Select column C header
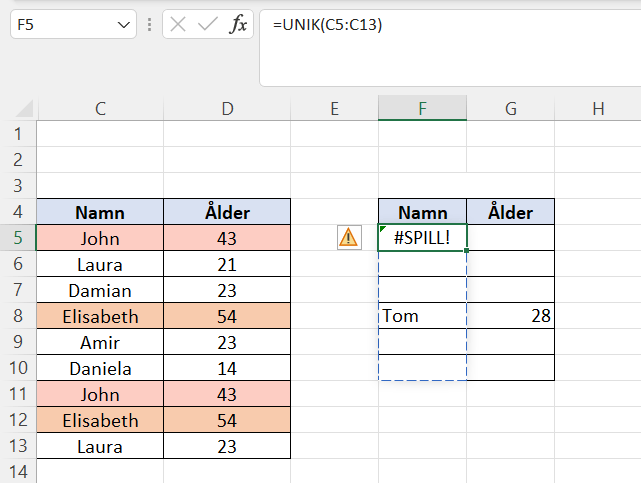This screenshot has height=483, width=641. click(x=100, y=109)
